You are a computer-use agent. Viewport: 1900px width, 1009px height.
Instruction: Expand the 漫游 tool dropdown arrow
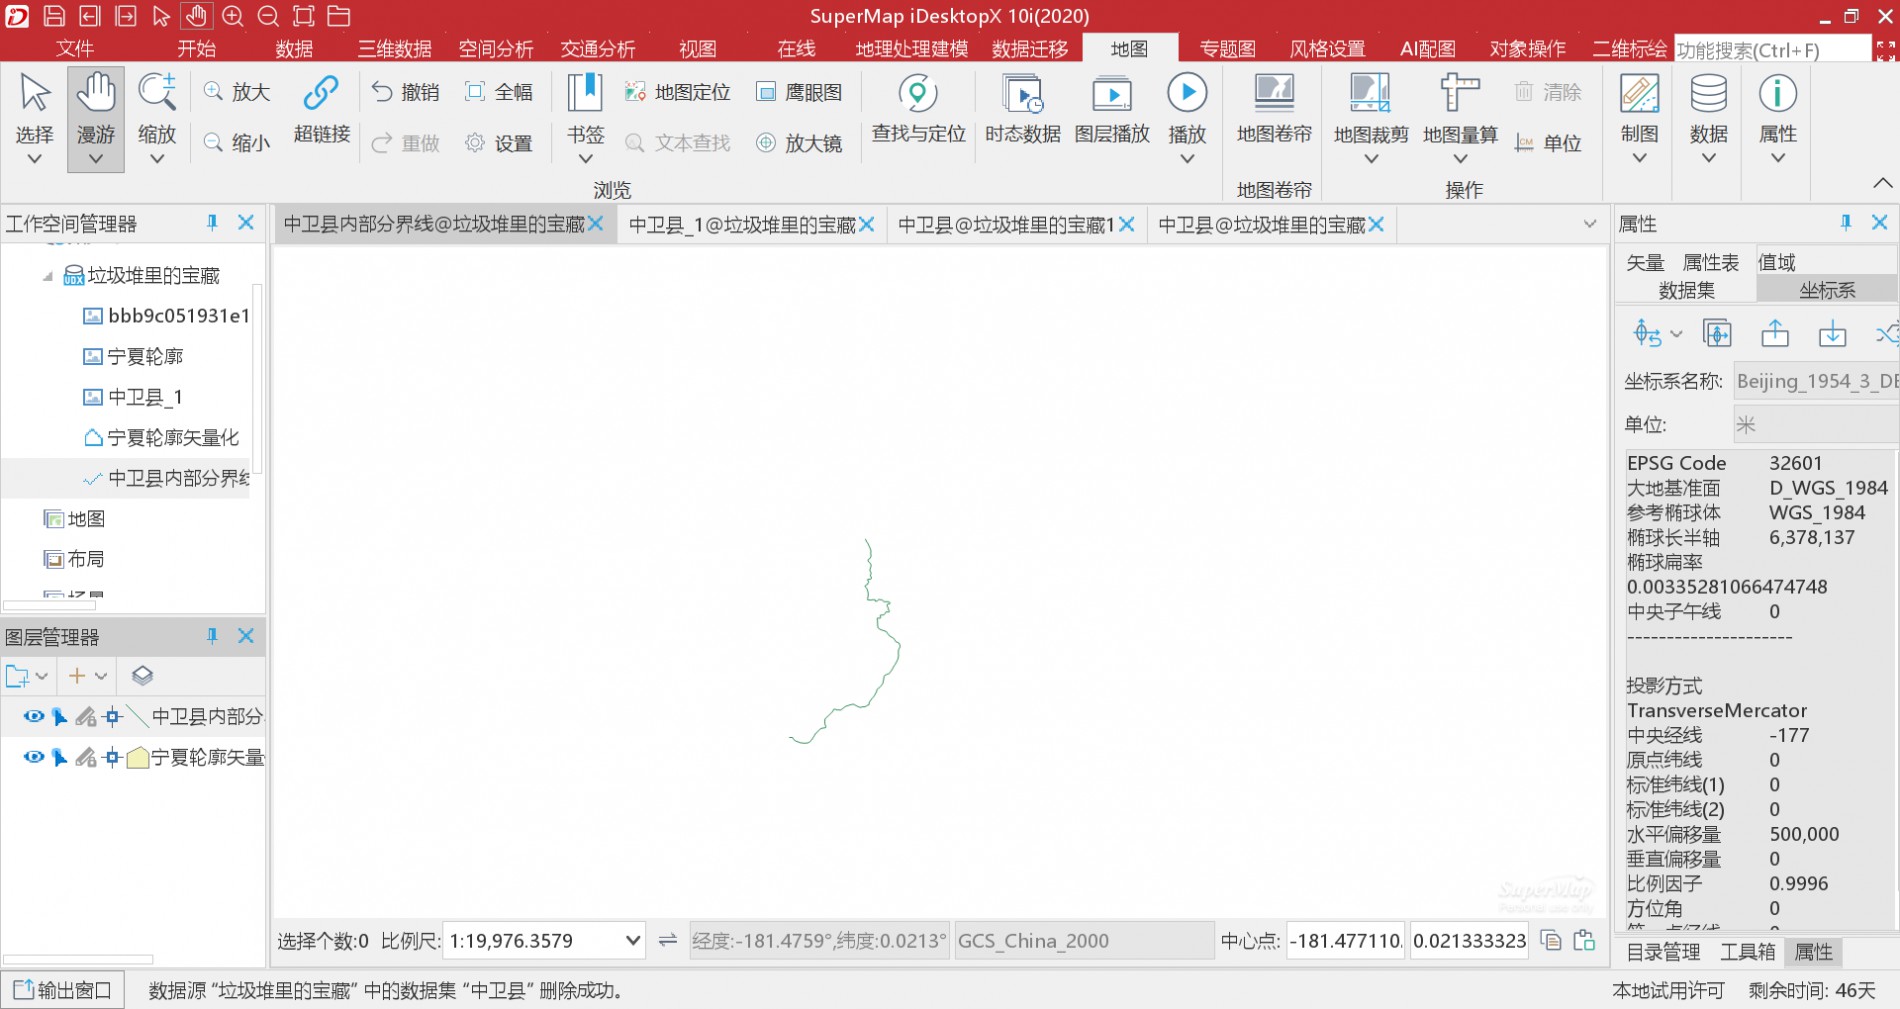coord(96,158)
